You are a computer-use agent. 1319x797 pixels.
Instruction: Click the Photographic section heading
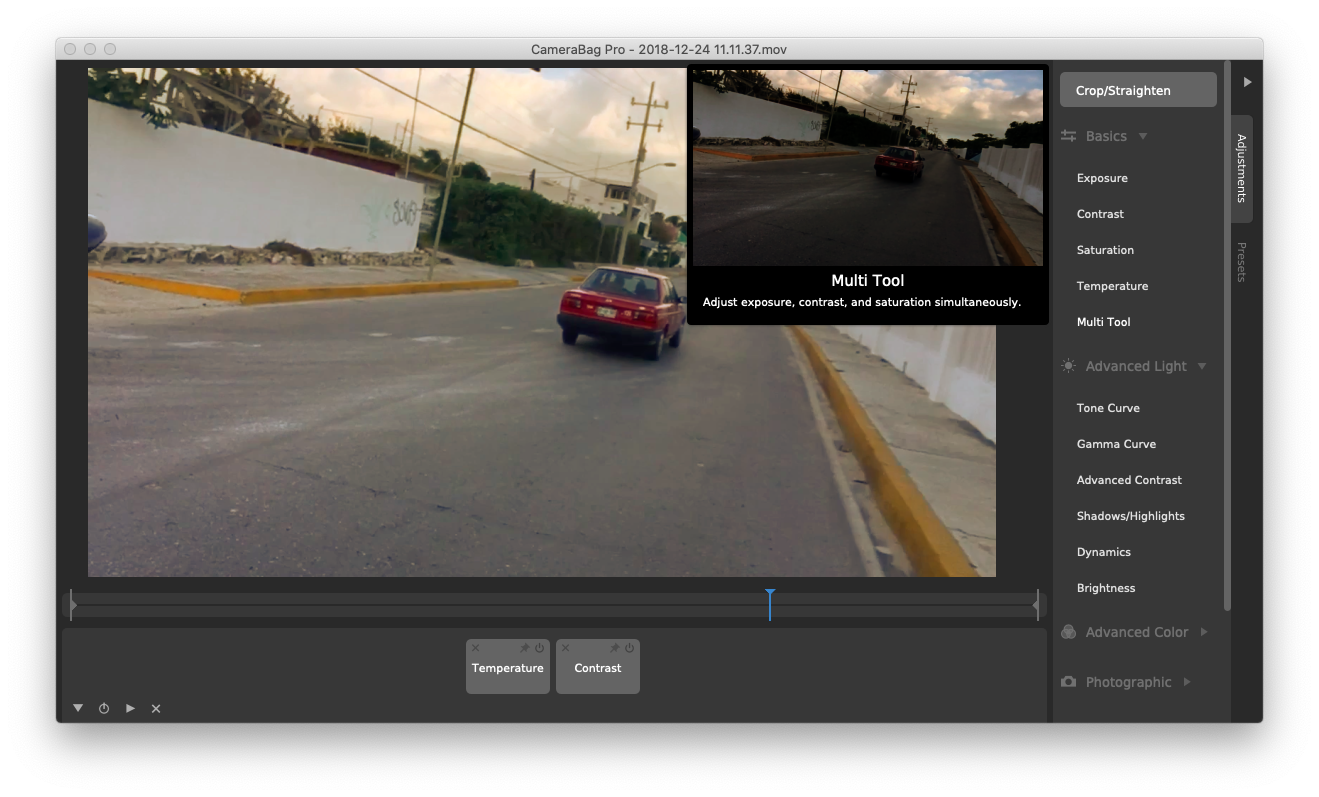[1128, 682]
